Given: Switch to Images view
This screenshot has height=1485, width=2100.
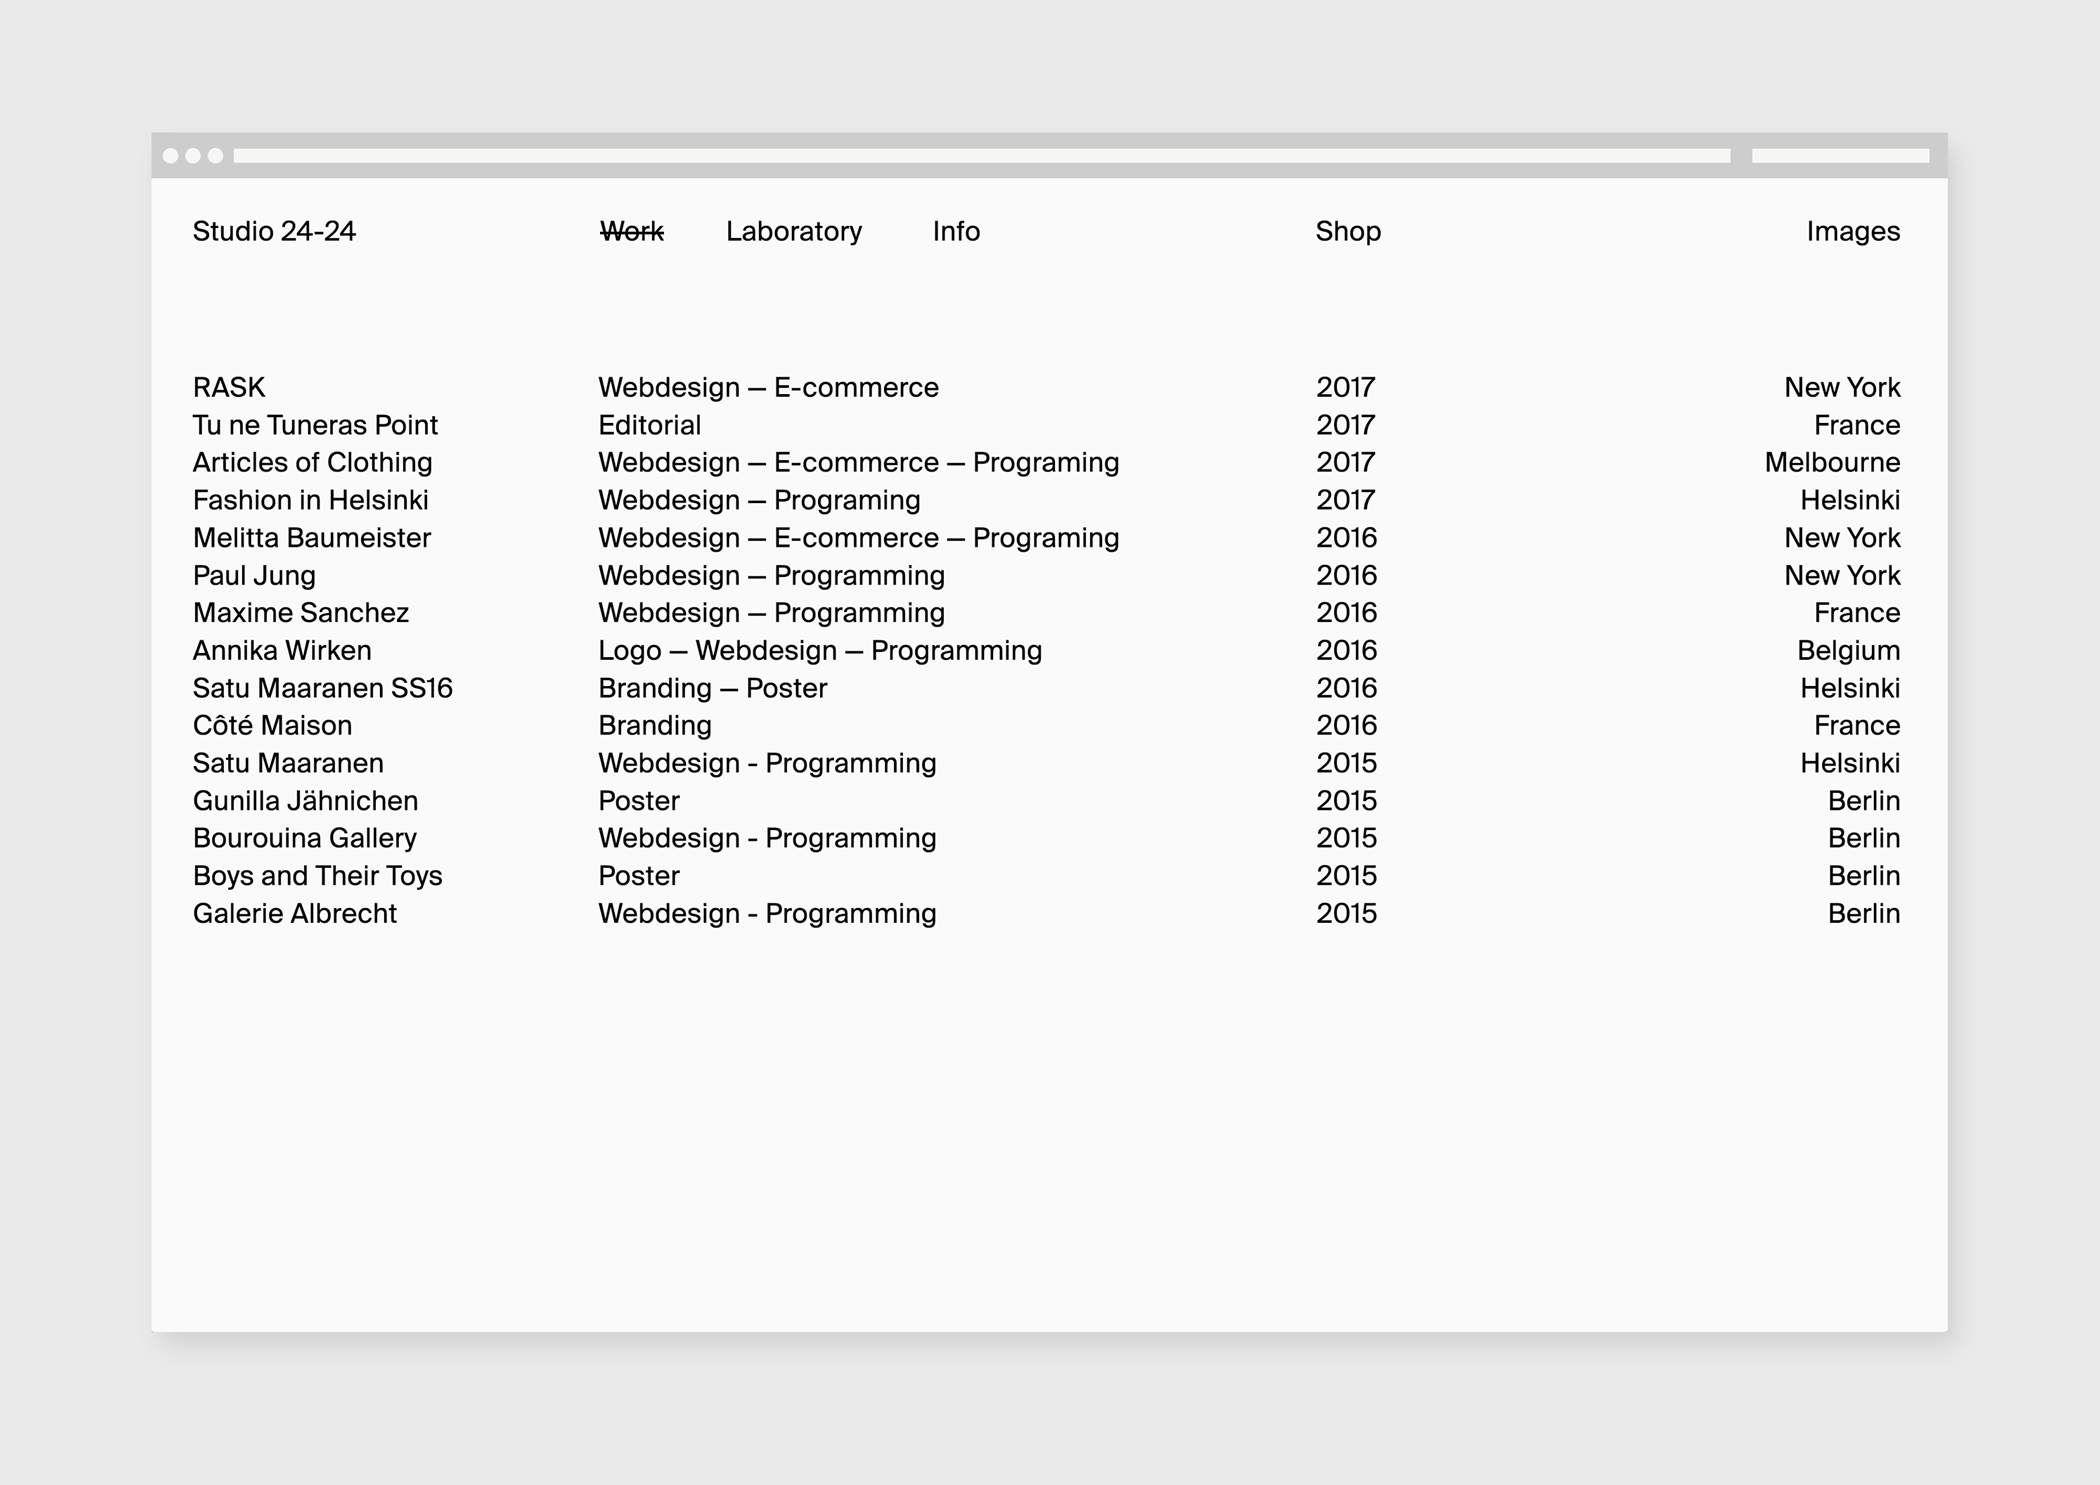Looking at the screenshot, I should tap(1852, 231).
